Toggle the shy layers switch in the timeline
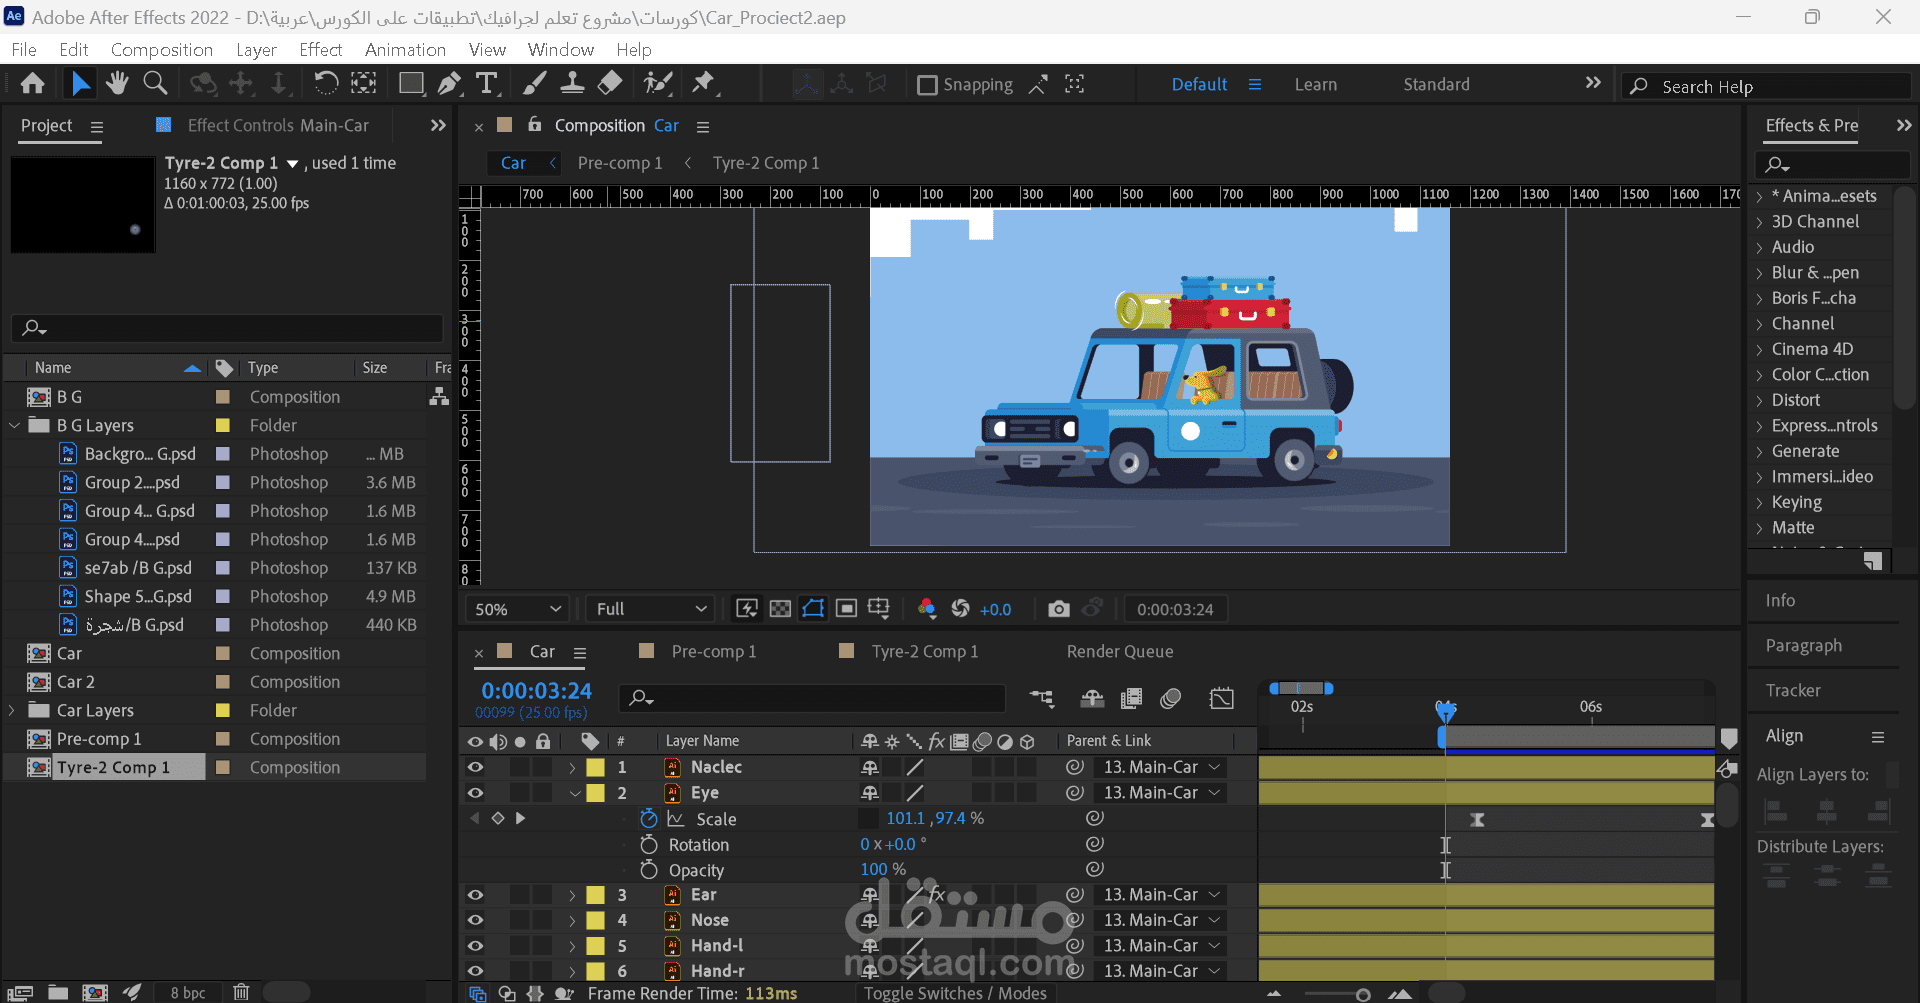This screenshot has height=1003, width=1920. coord(1092,699)
